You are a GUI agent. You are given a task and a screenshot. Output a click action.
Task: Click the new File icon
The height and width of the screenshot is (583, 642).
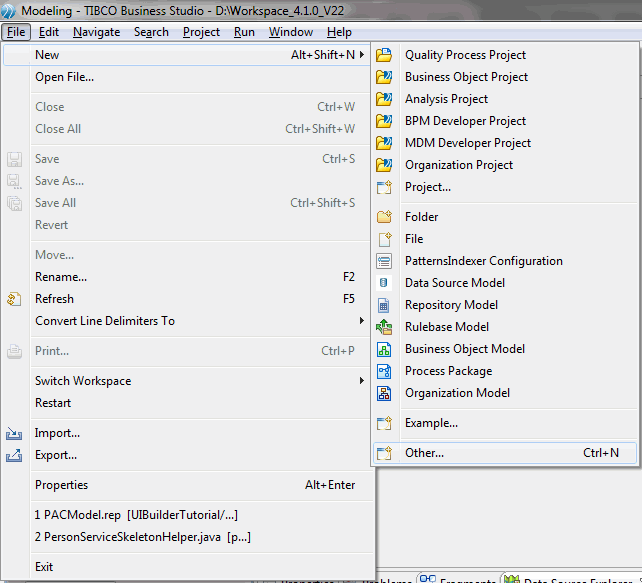(x=384, y=239)
